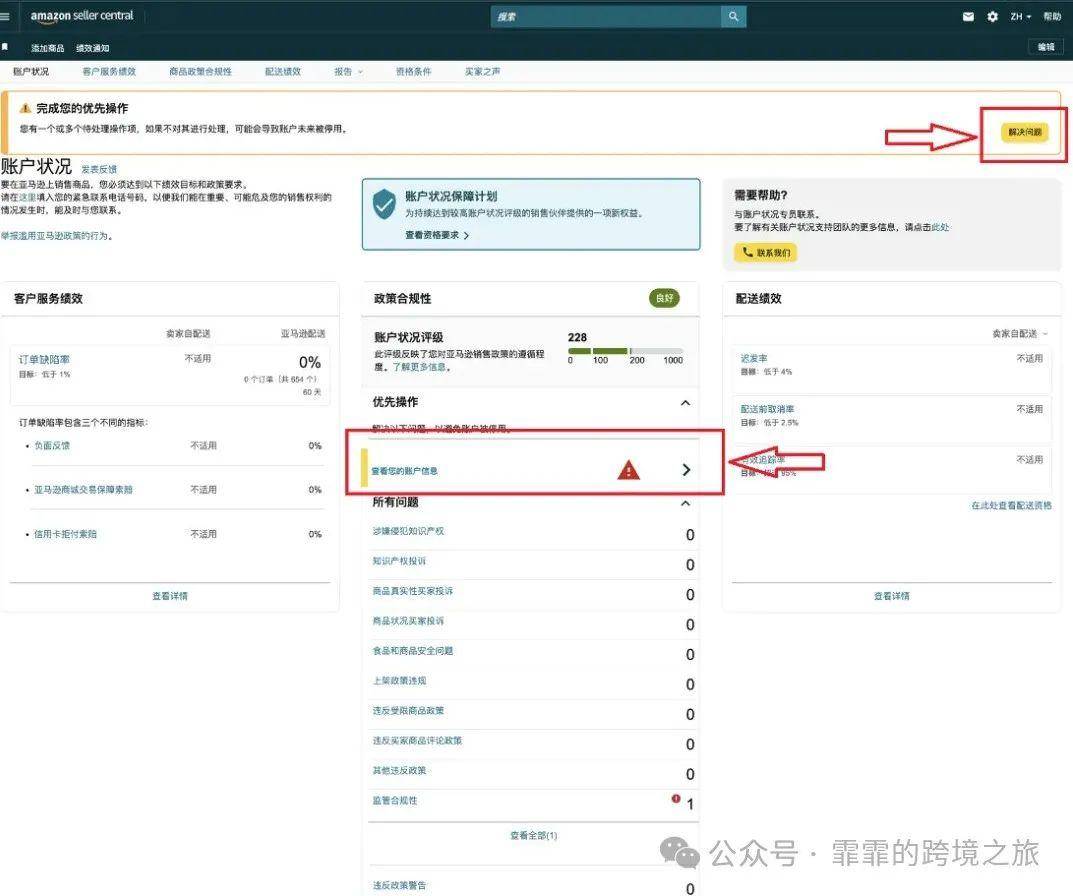Viewport: 1073px width, 896px height.
Task: Click the 联系我们 button
Action: (765, 253)
